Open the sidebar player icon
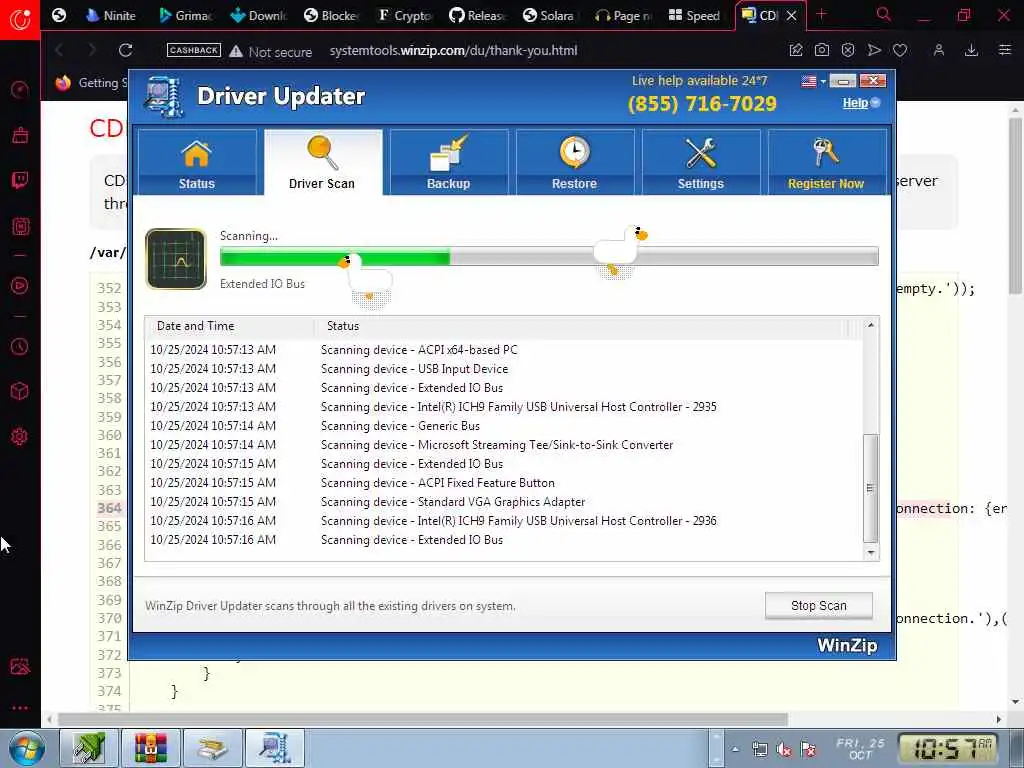The width and height of the screenshot is (1024, 768). click(20, 285)
